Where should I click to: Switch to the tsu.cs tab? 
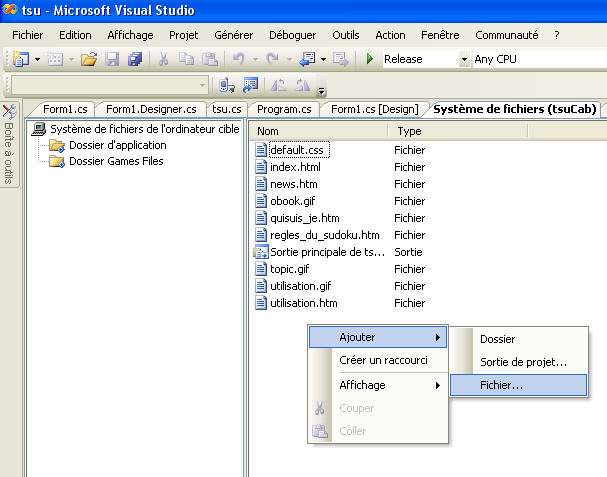point(226,109)
